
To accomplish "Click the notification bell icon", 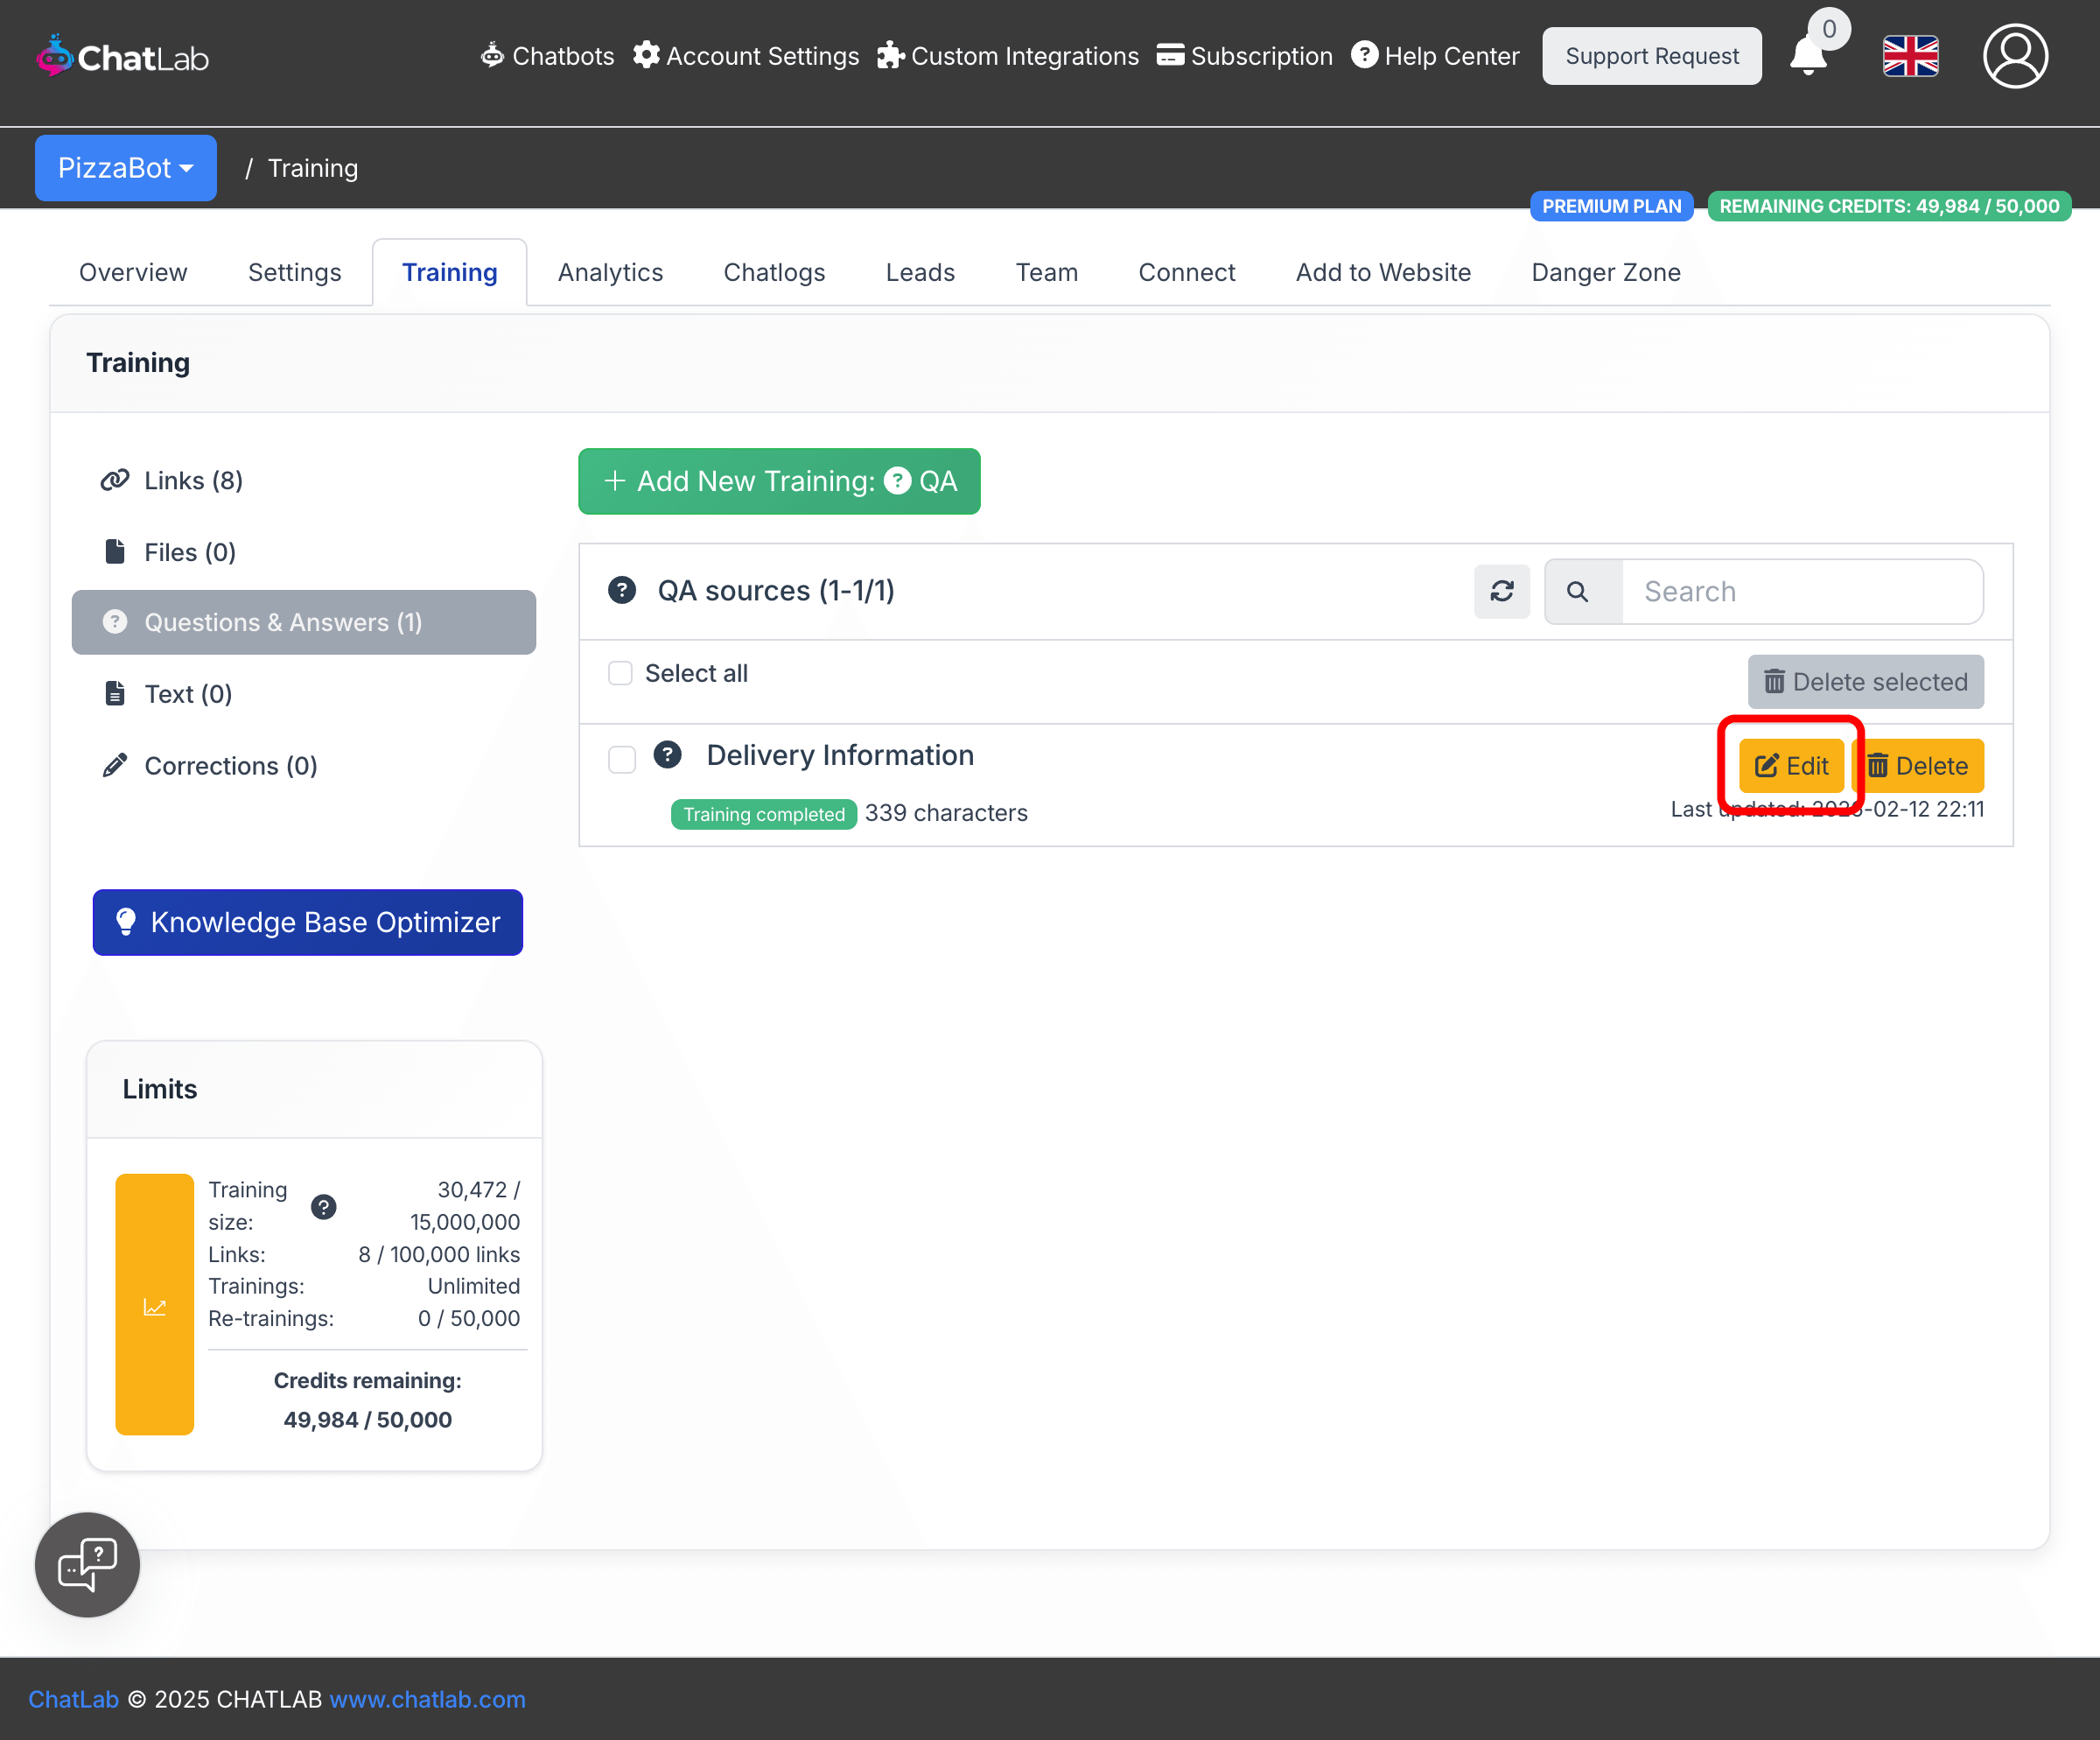I will coord(1807,56).
